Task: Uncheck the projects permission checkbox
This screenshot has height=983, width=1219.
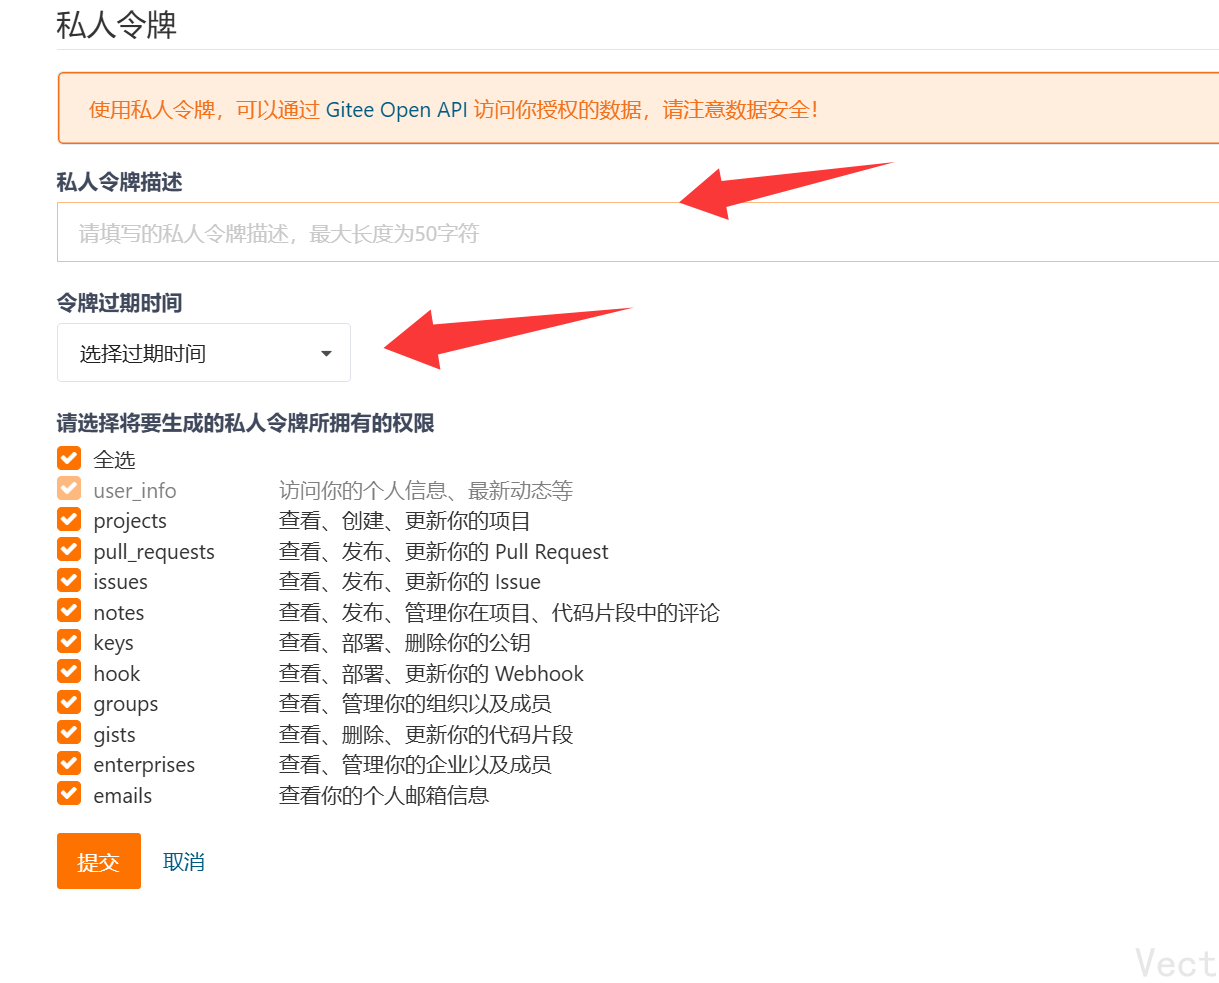Action: point(69,519)
